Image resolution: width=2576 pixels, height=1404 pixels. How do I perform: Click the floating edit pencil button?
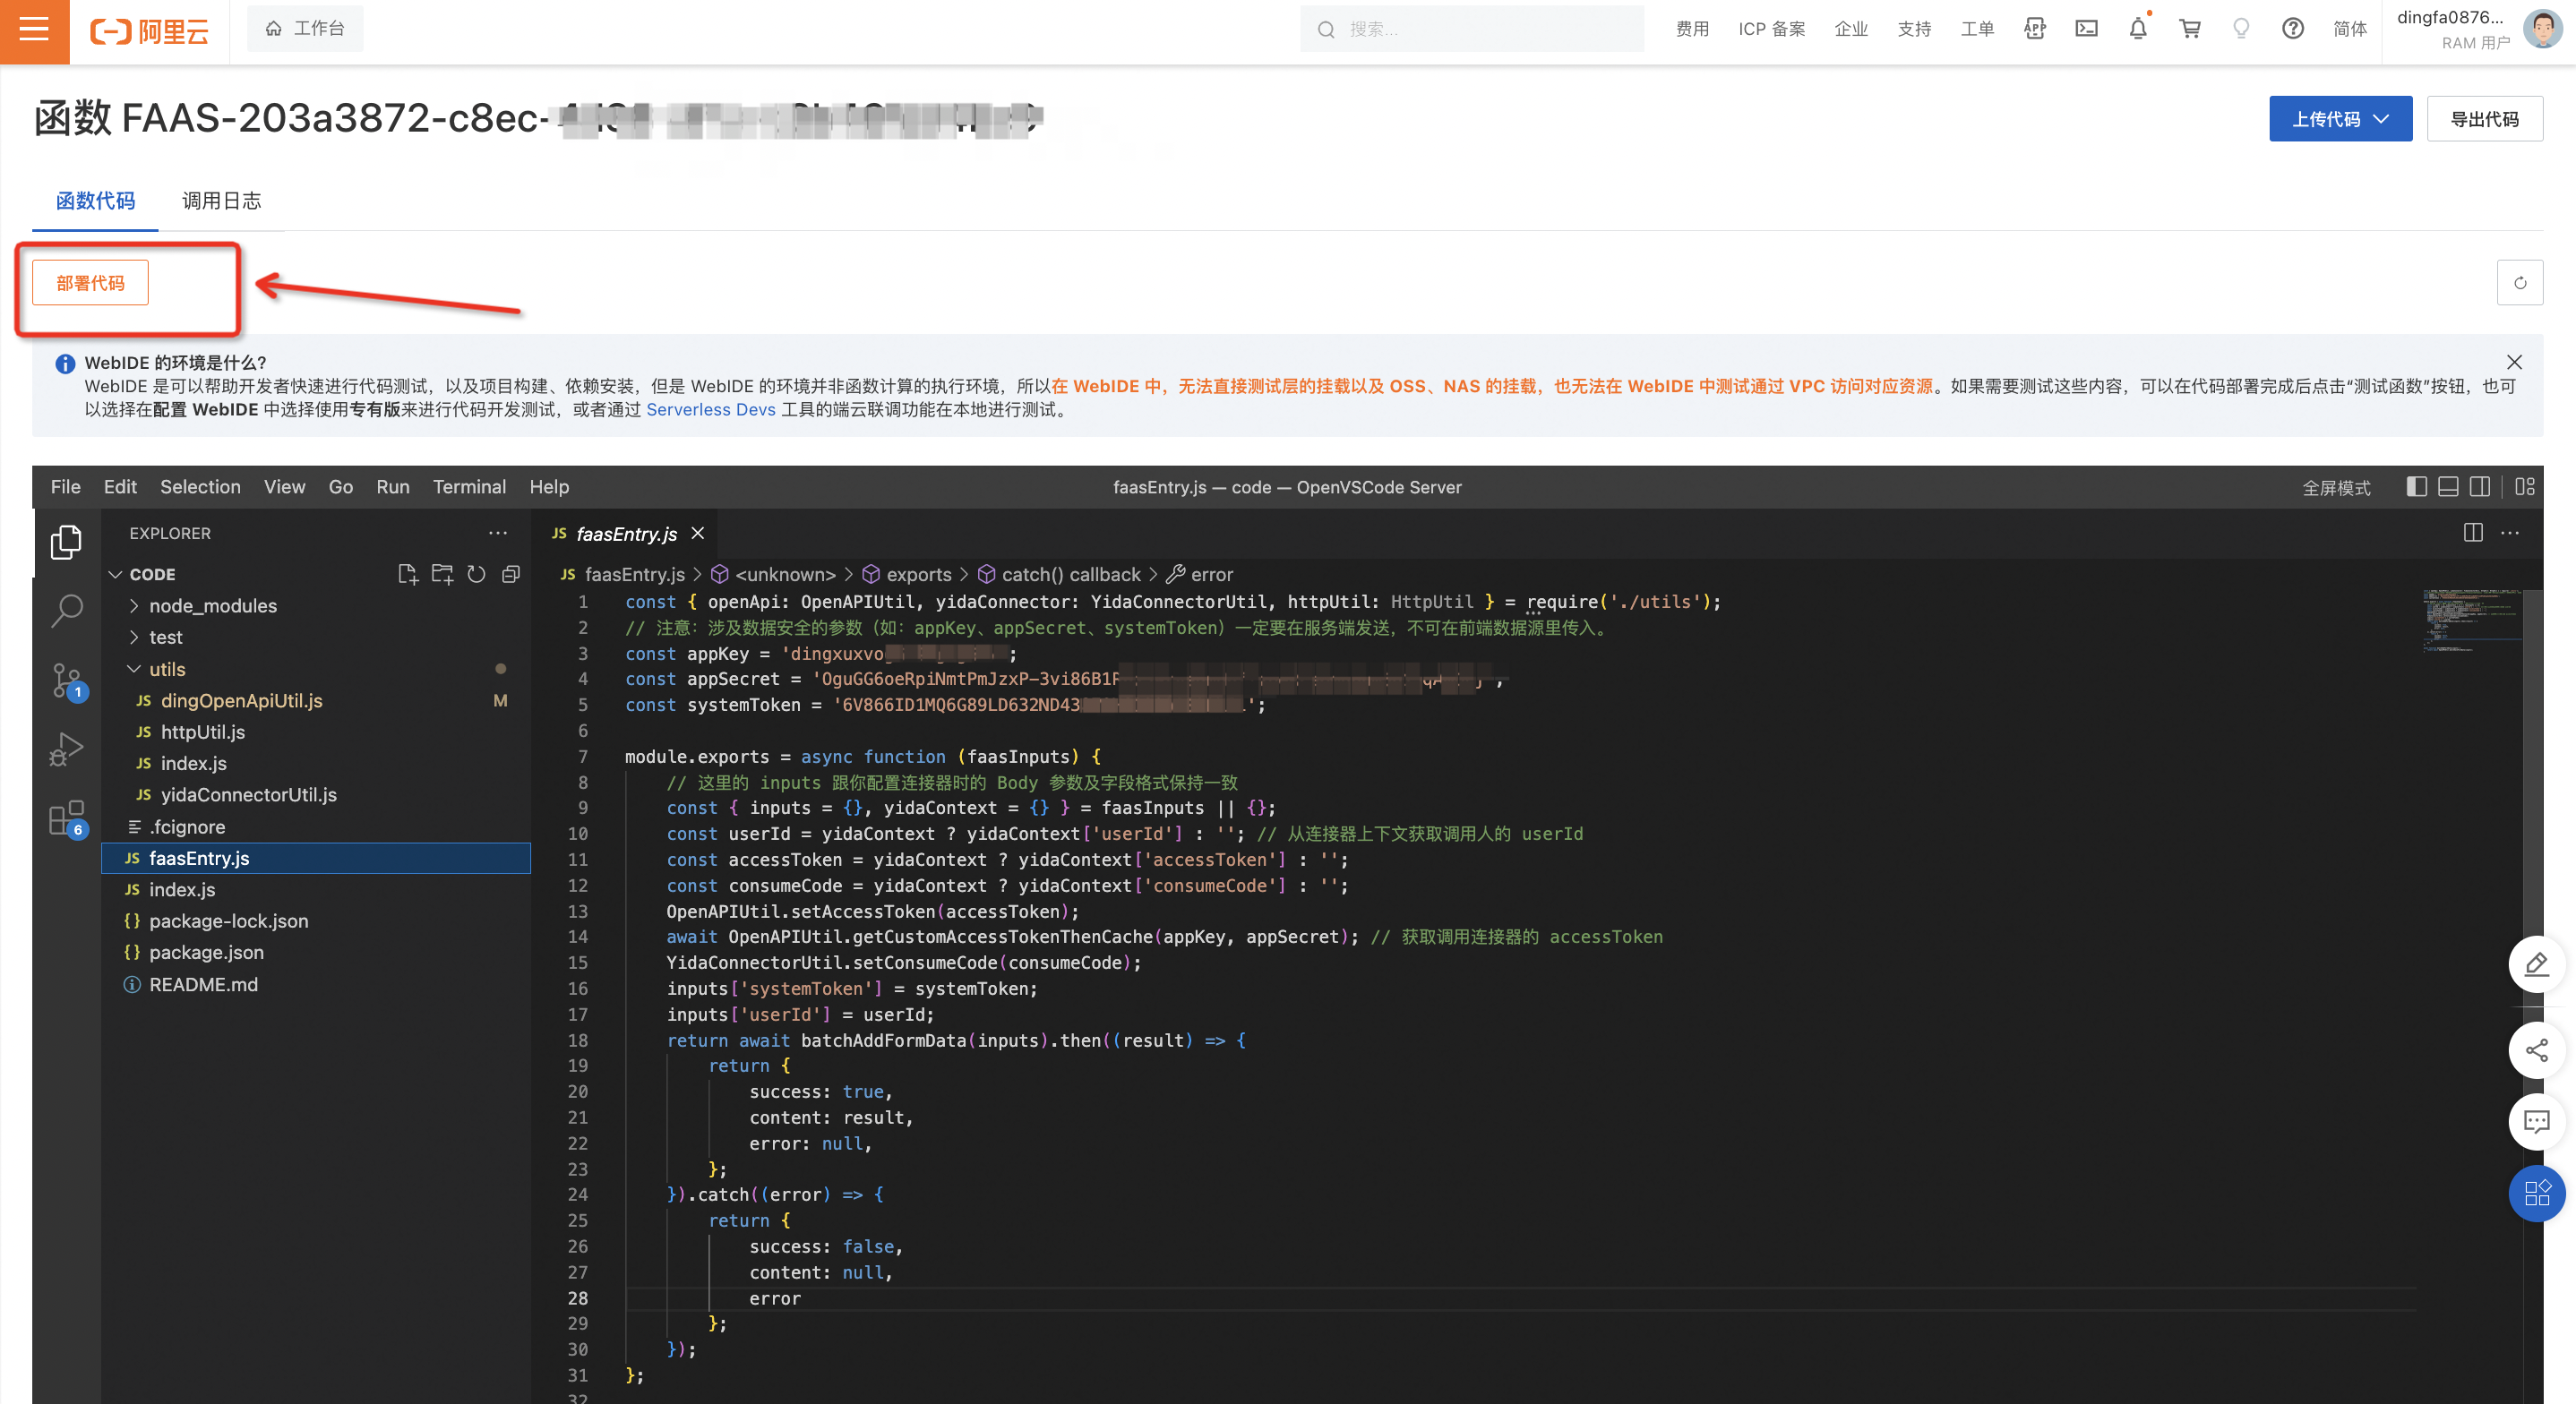pyautogui.click(x=2536, y=964)
